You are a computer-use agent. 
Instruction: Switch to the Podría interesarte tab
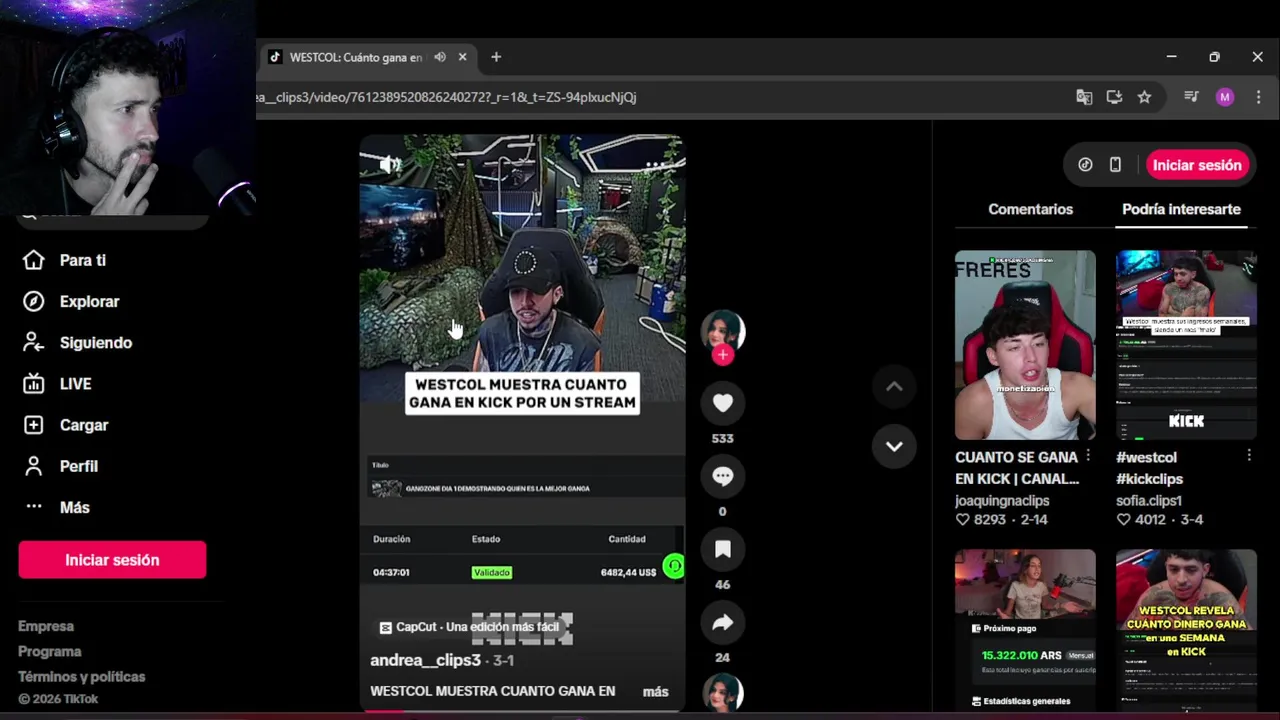point(1181,209)
